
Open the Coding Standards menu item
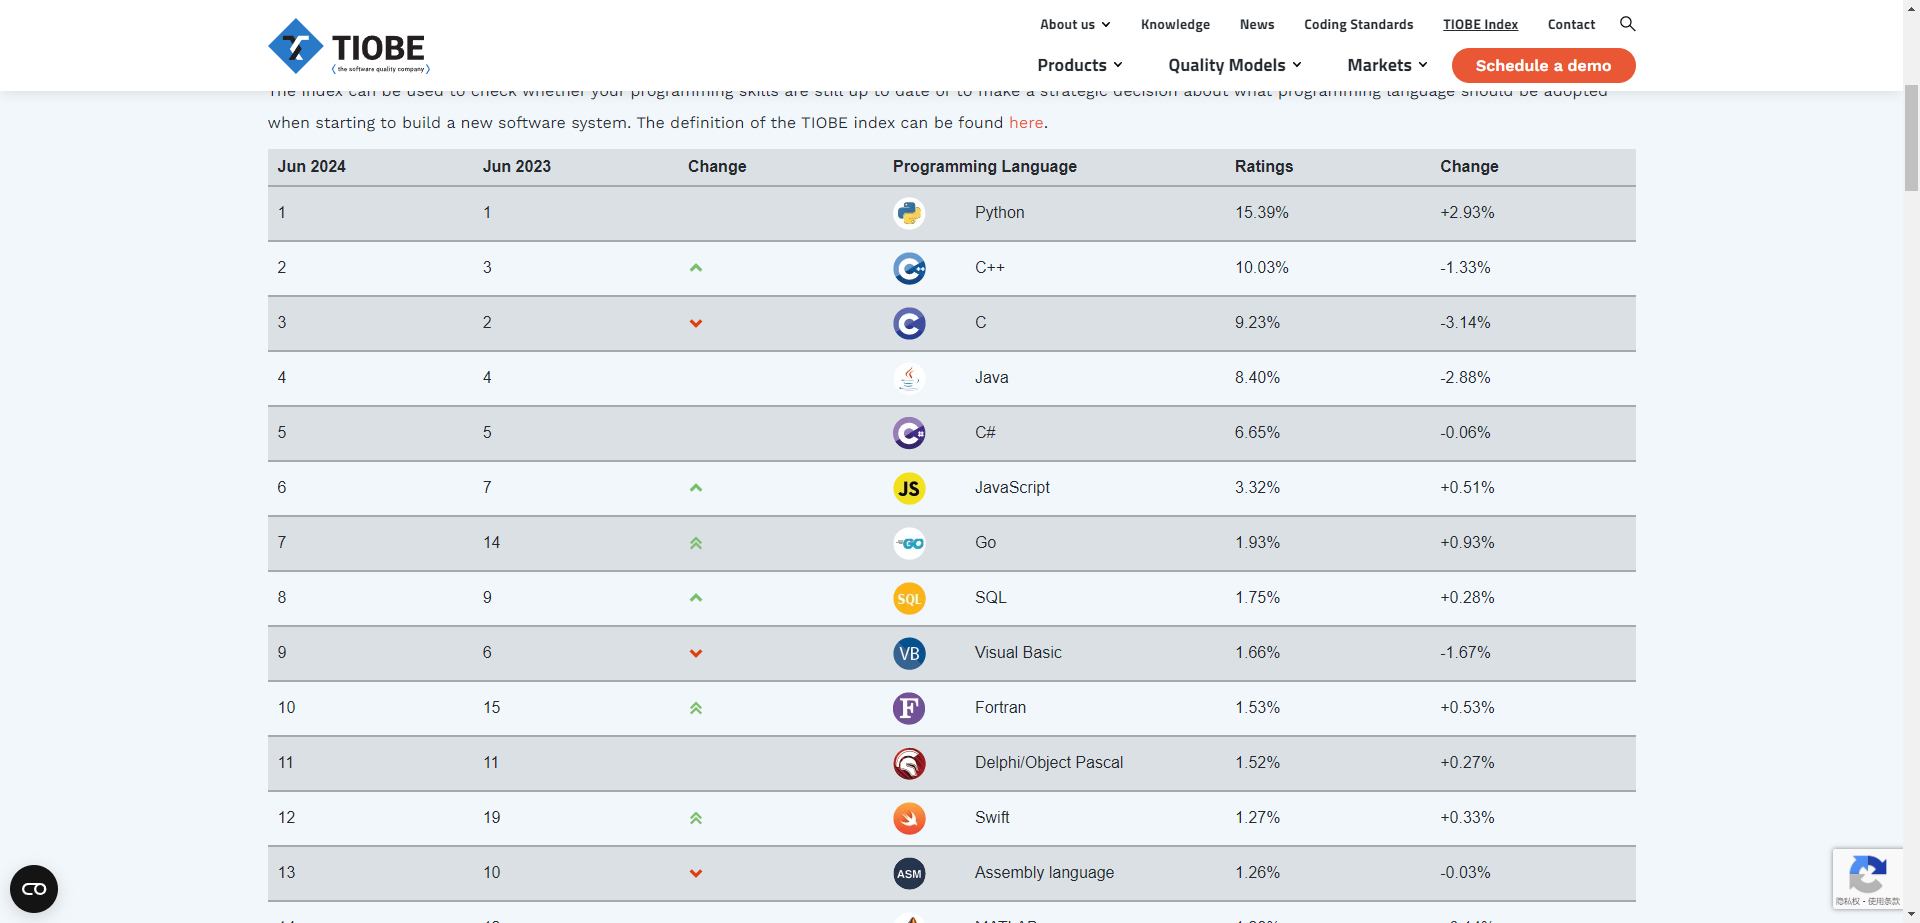pyautogui.click(x=1358, y=25)
